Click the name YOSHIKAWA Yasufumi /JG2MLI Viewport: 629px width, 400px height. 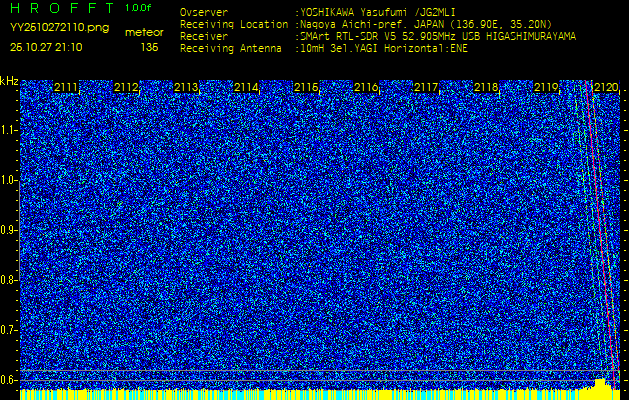point(377,12)
